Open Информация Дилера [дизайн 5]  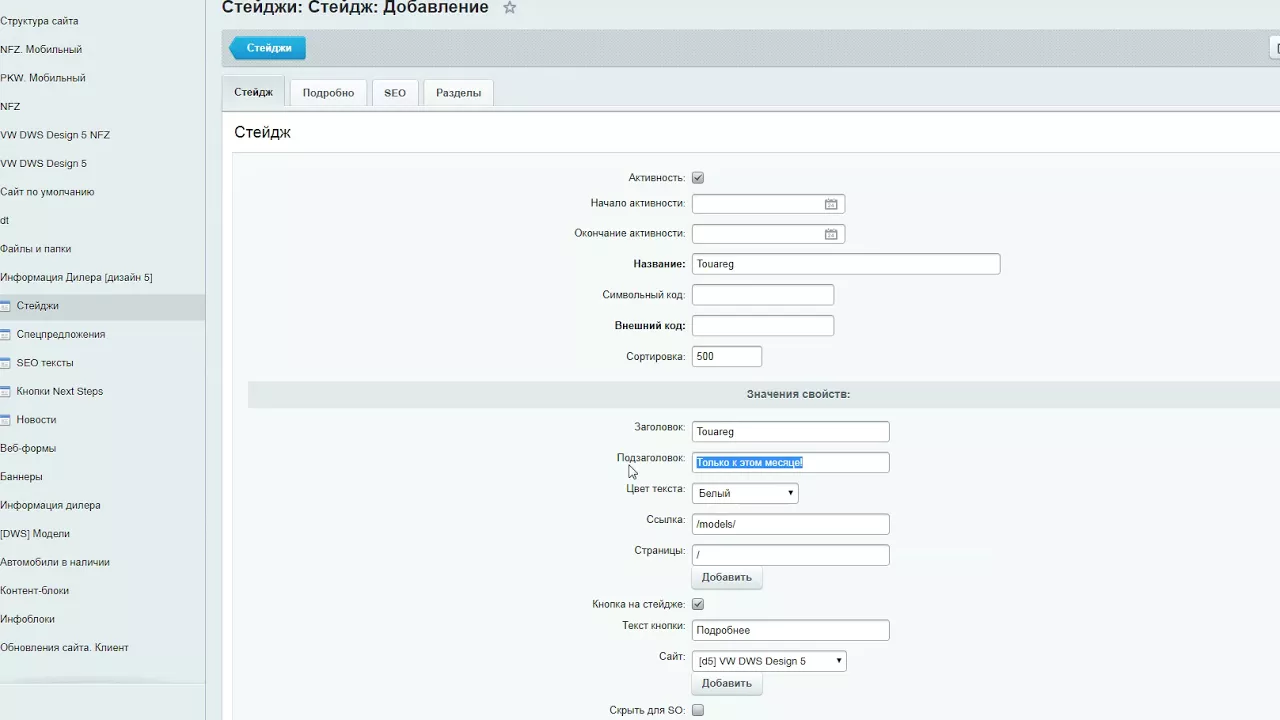[x=76, y=277]
